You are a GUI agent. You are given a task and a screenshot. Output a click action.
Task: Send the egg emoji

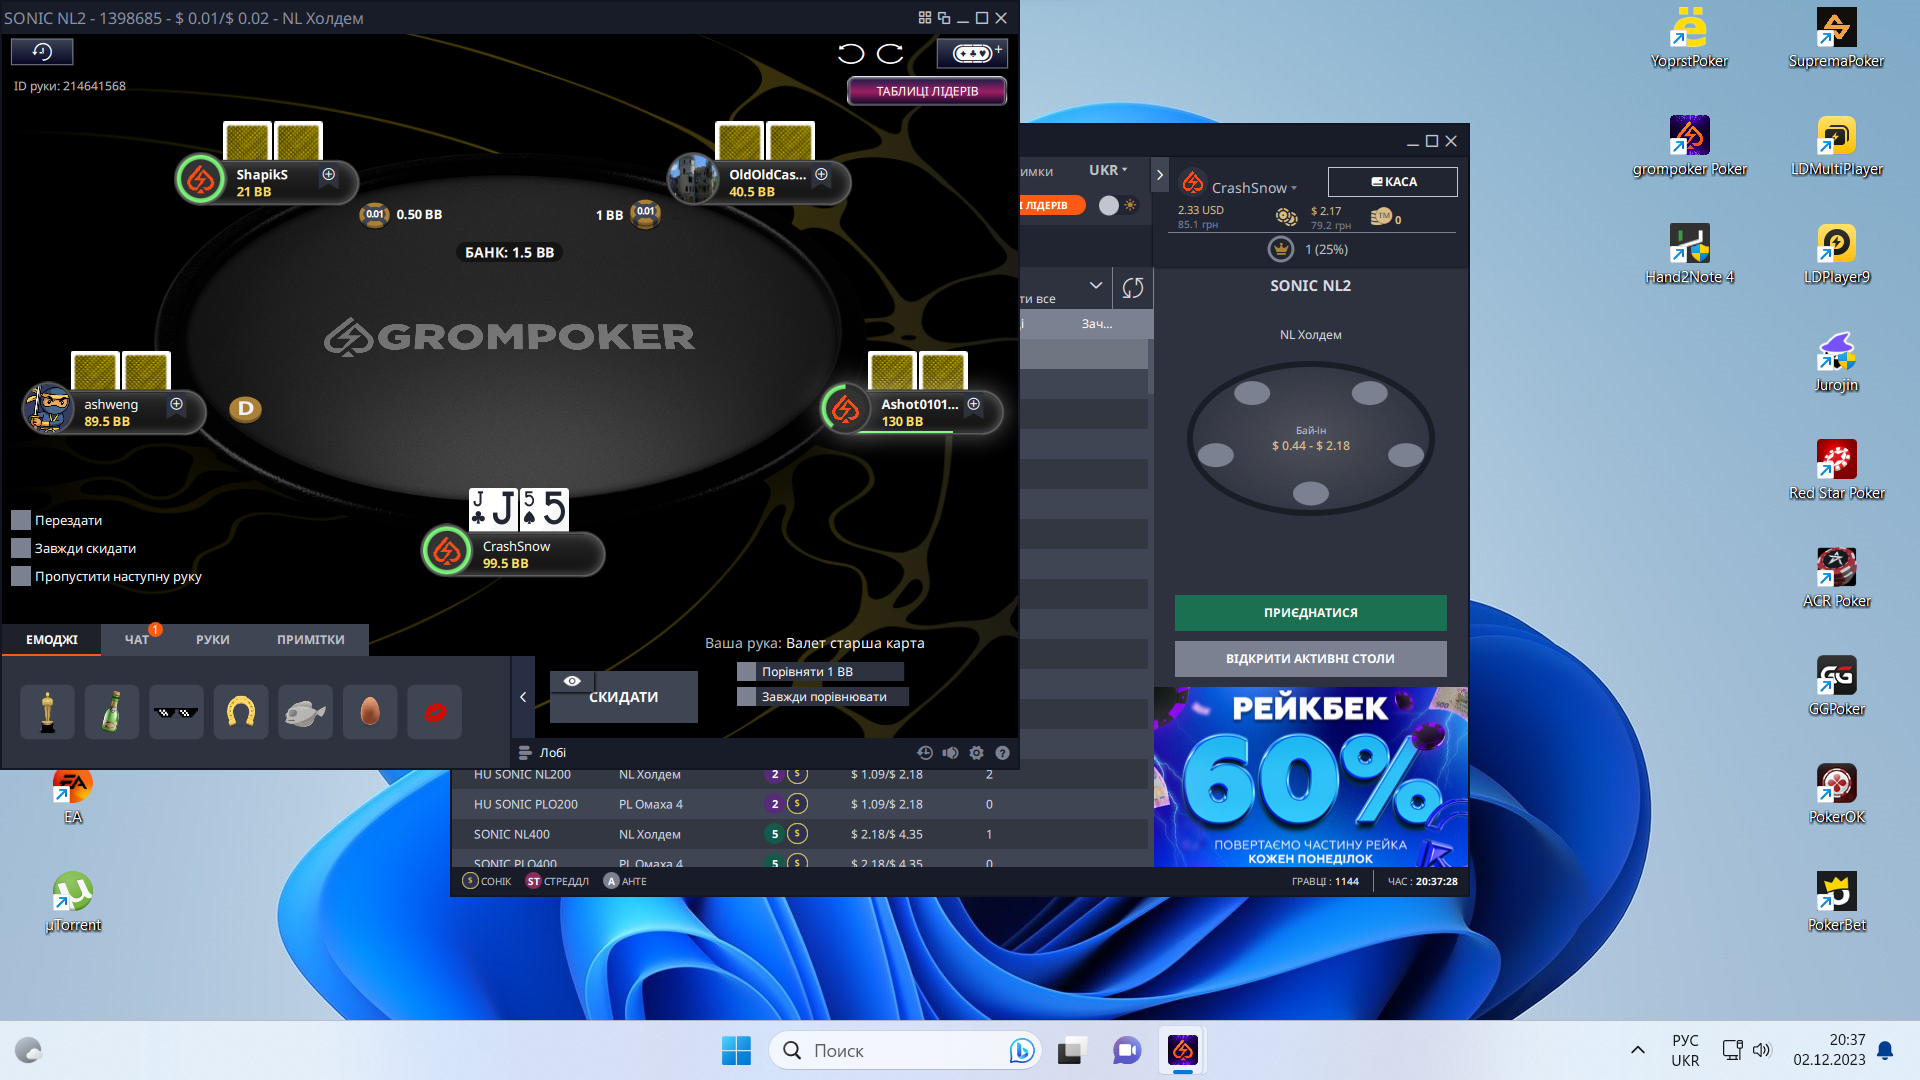coord(370,712)
